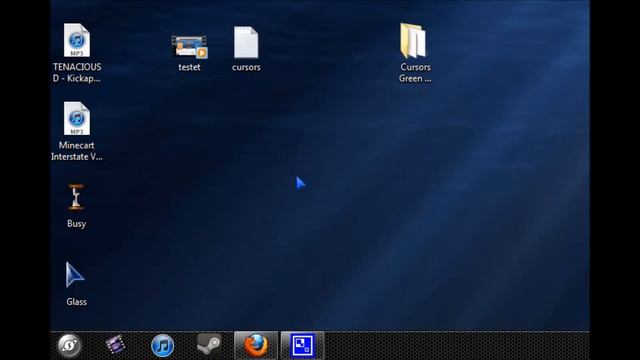The height and width of the screenshot is (360, 640).
Task: Click the 'cursors' file name label
Action: click(x=246, y=67)
